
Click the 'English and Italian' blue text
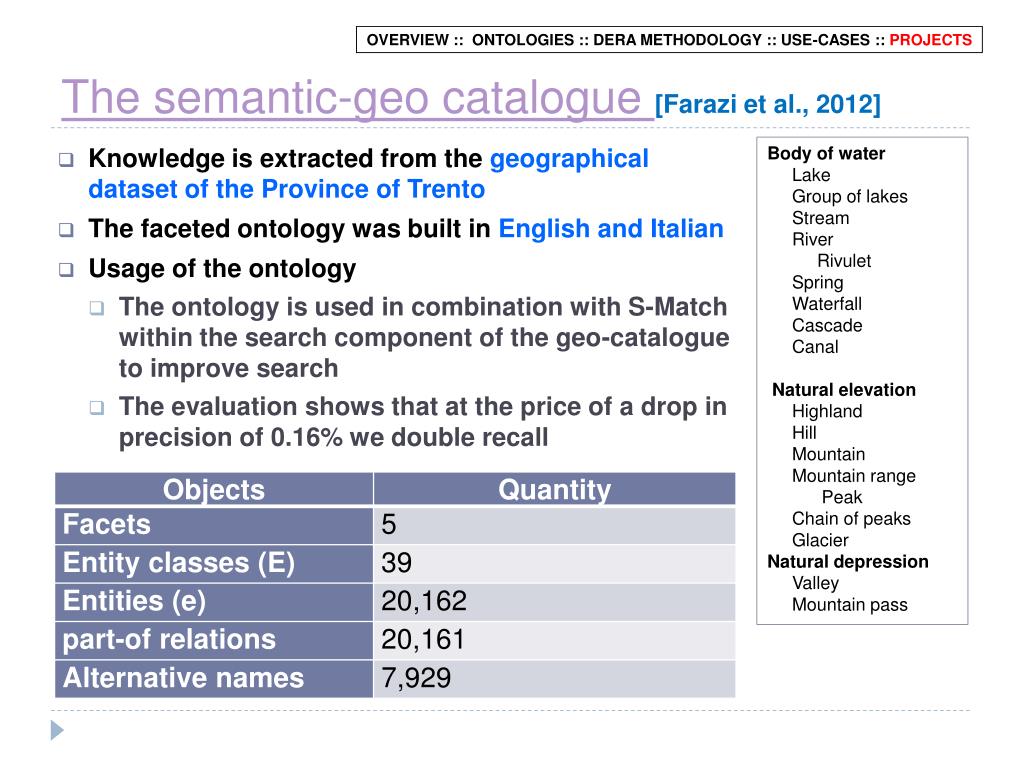(x=611, y=229)
